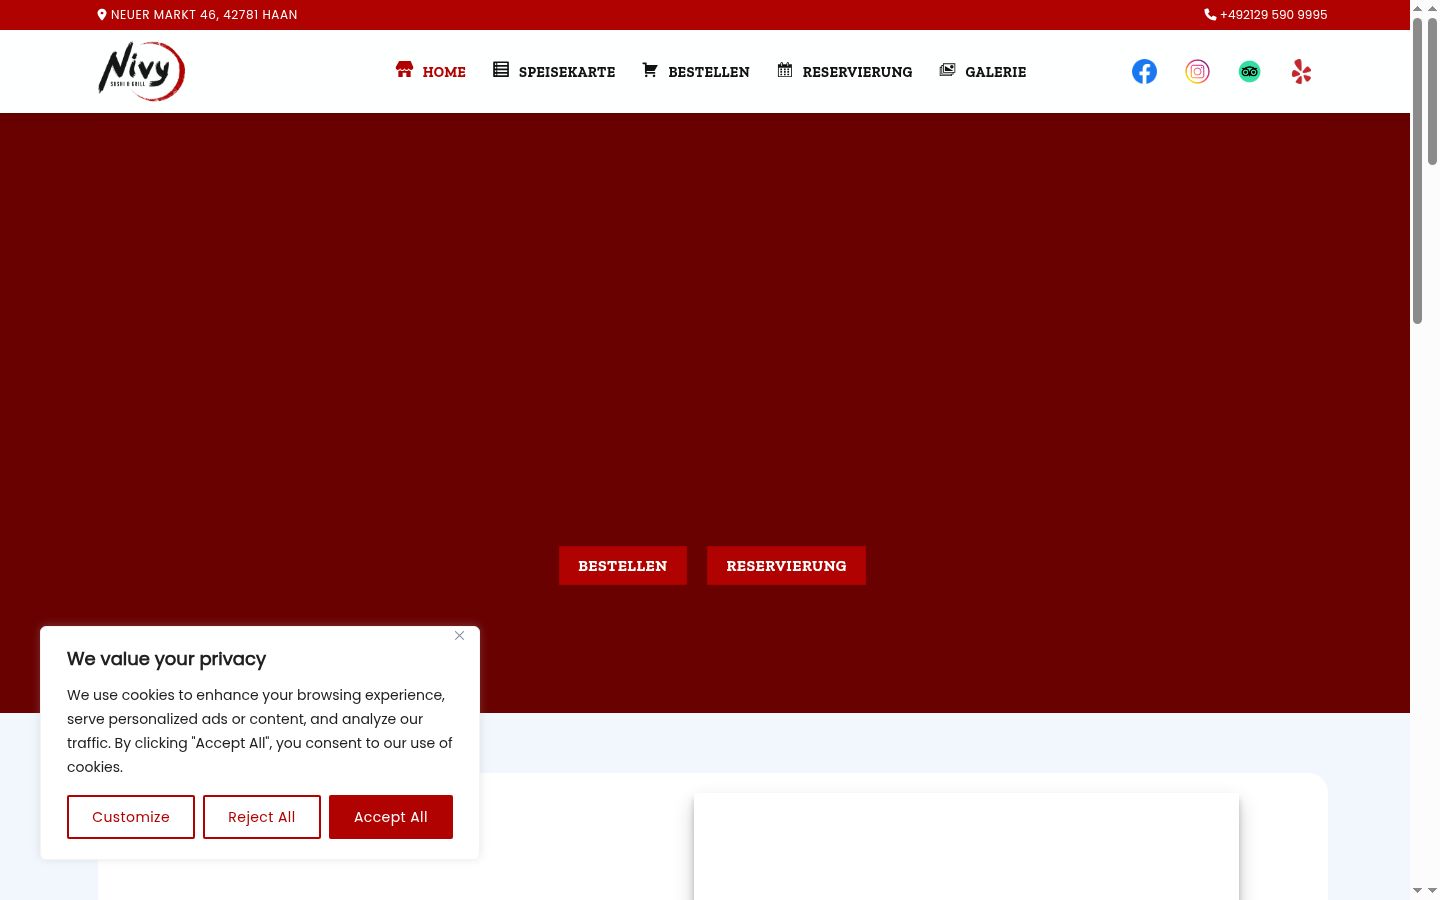The width and height of the screenshot is (1440, 900).
Task: Open the SPEISEKARTE menu item
Action: (x=567, y=72)
